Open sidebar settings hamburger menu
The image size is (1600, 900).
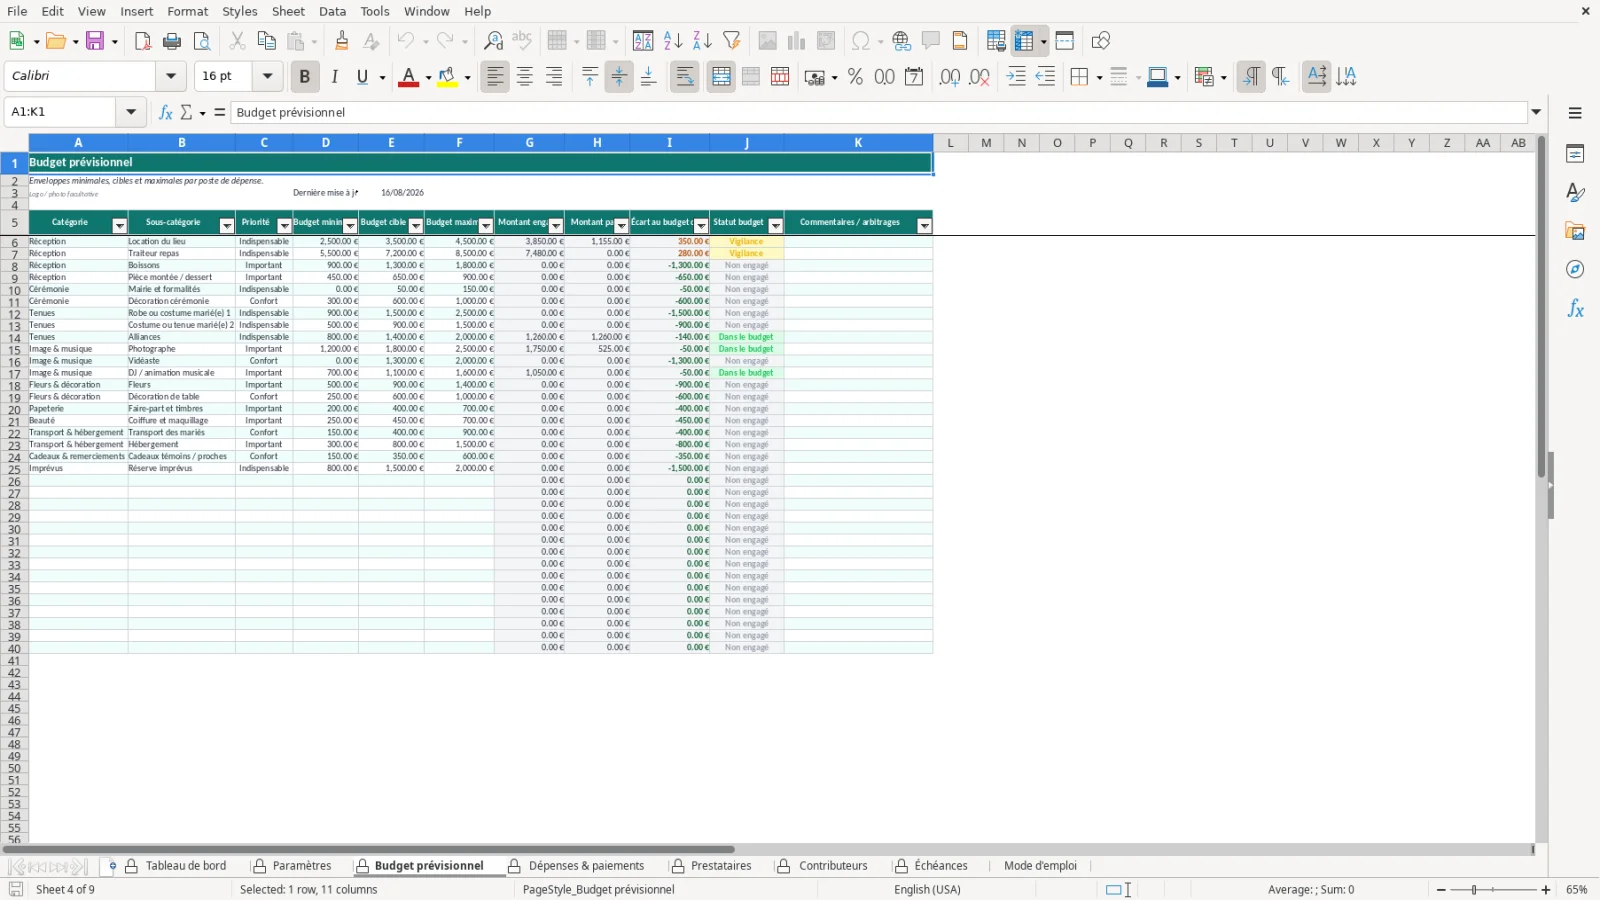click(x=1575, y=113)
